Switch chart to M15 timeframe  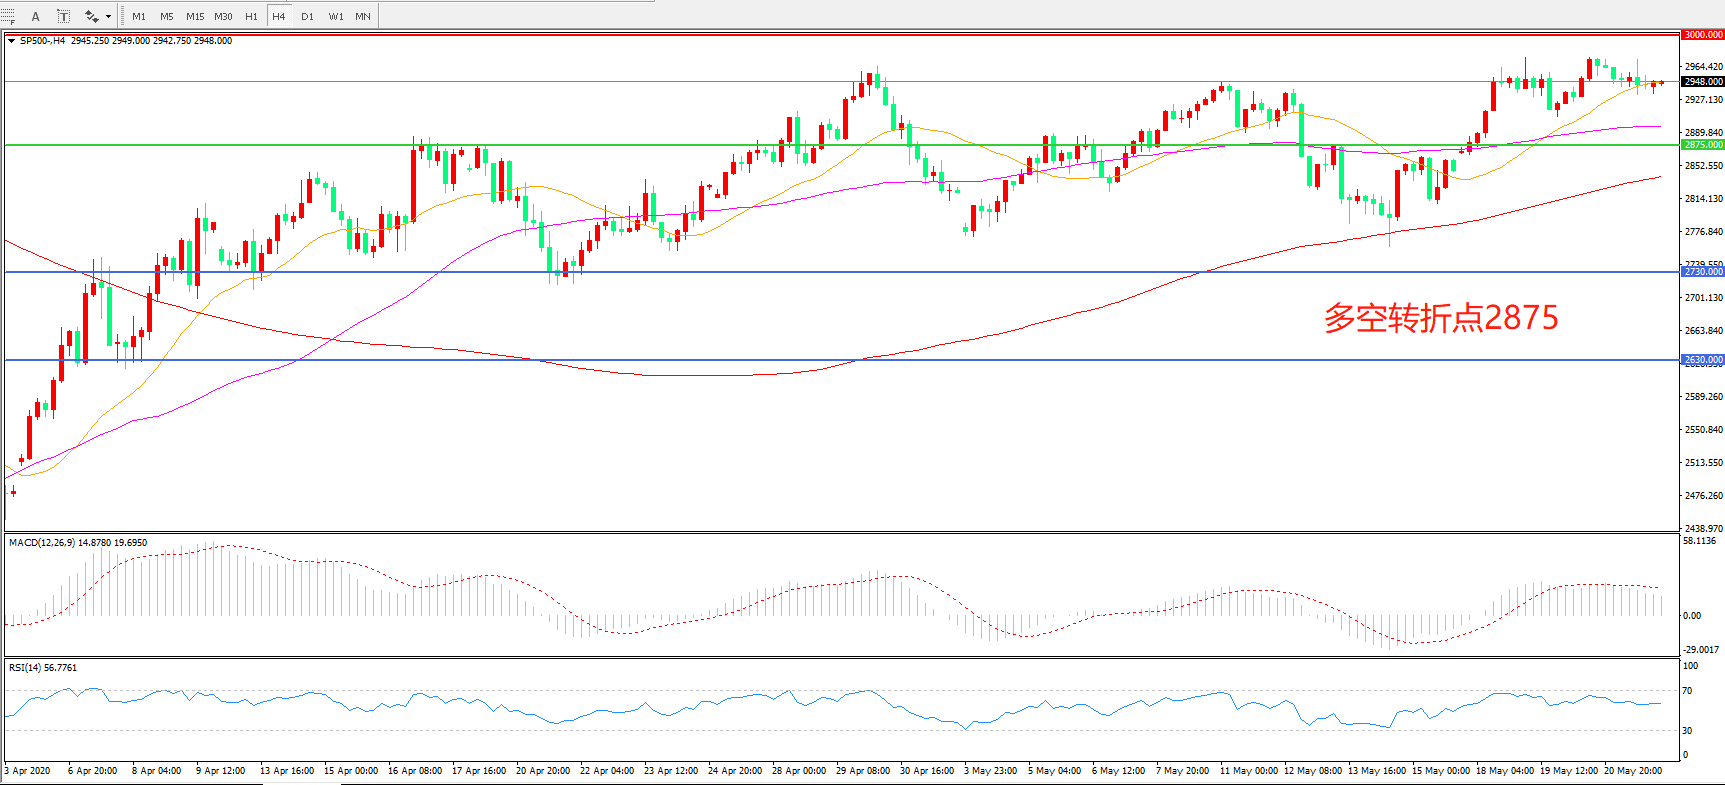[195, 16]
